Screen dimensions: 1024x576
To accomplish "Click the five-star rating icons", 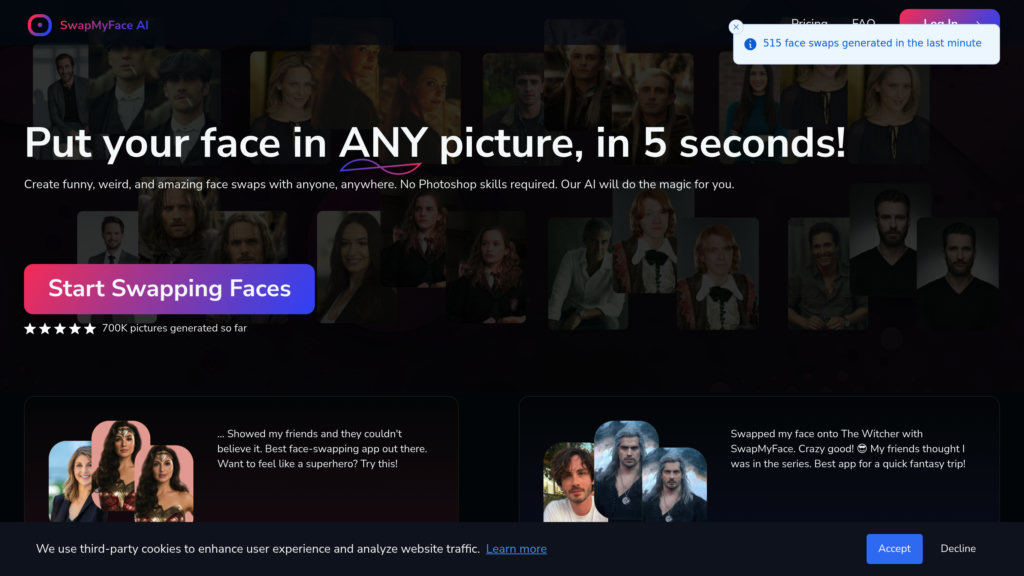I will pyautogui.click(x=60, y=328).
